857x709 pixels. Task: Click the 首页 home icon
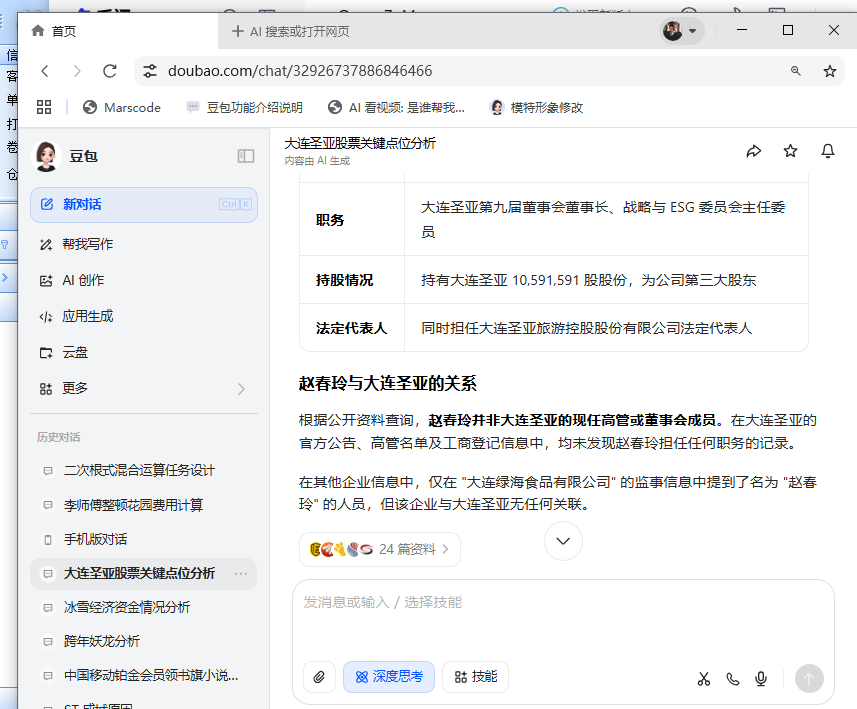point(38,31)
